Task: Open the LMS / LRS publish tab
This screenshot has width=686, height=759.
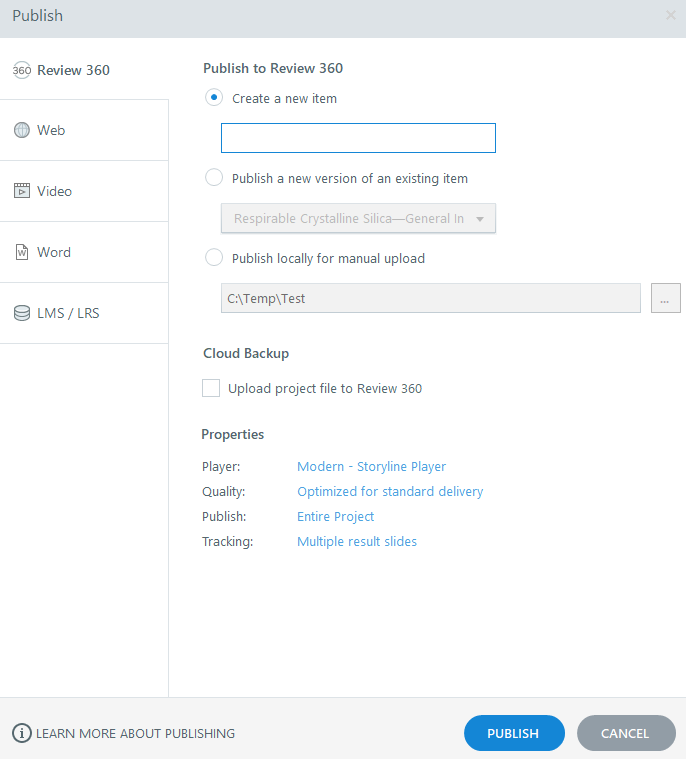Action: [x=68, y=313]
